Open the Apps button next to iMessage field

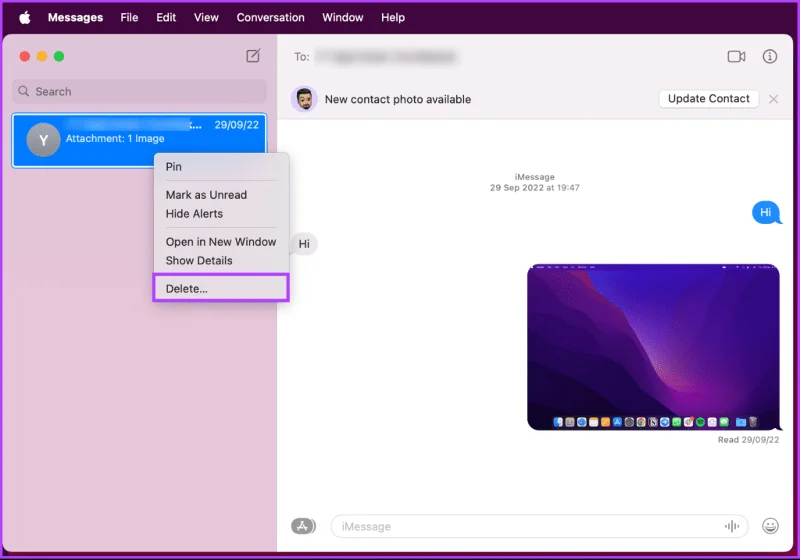(303, 526)
